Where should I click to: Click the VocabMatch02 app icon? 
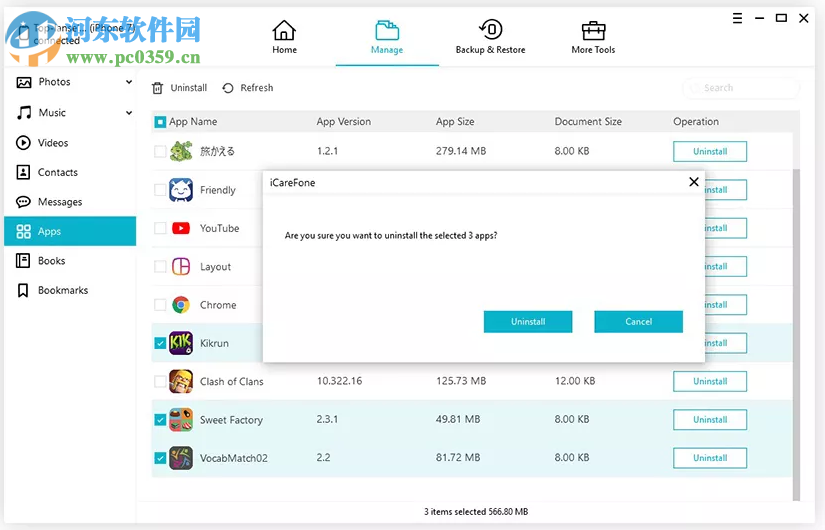click(x=181, y=458)
